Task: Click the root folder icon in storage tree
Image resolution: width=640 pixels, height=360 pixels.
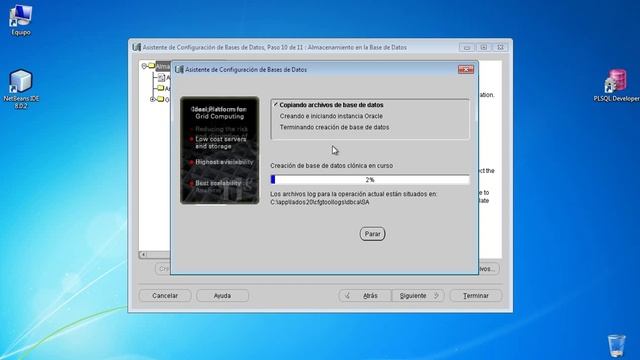Action: [151, 66]
